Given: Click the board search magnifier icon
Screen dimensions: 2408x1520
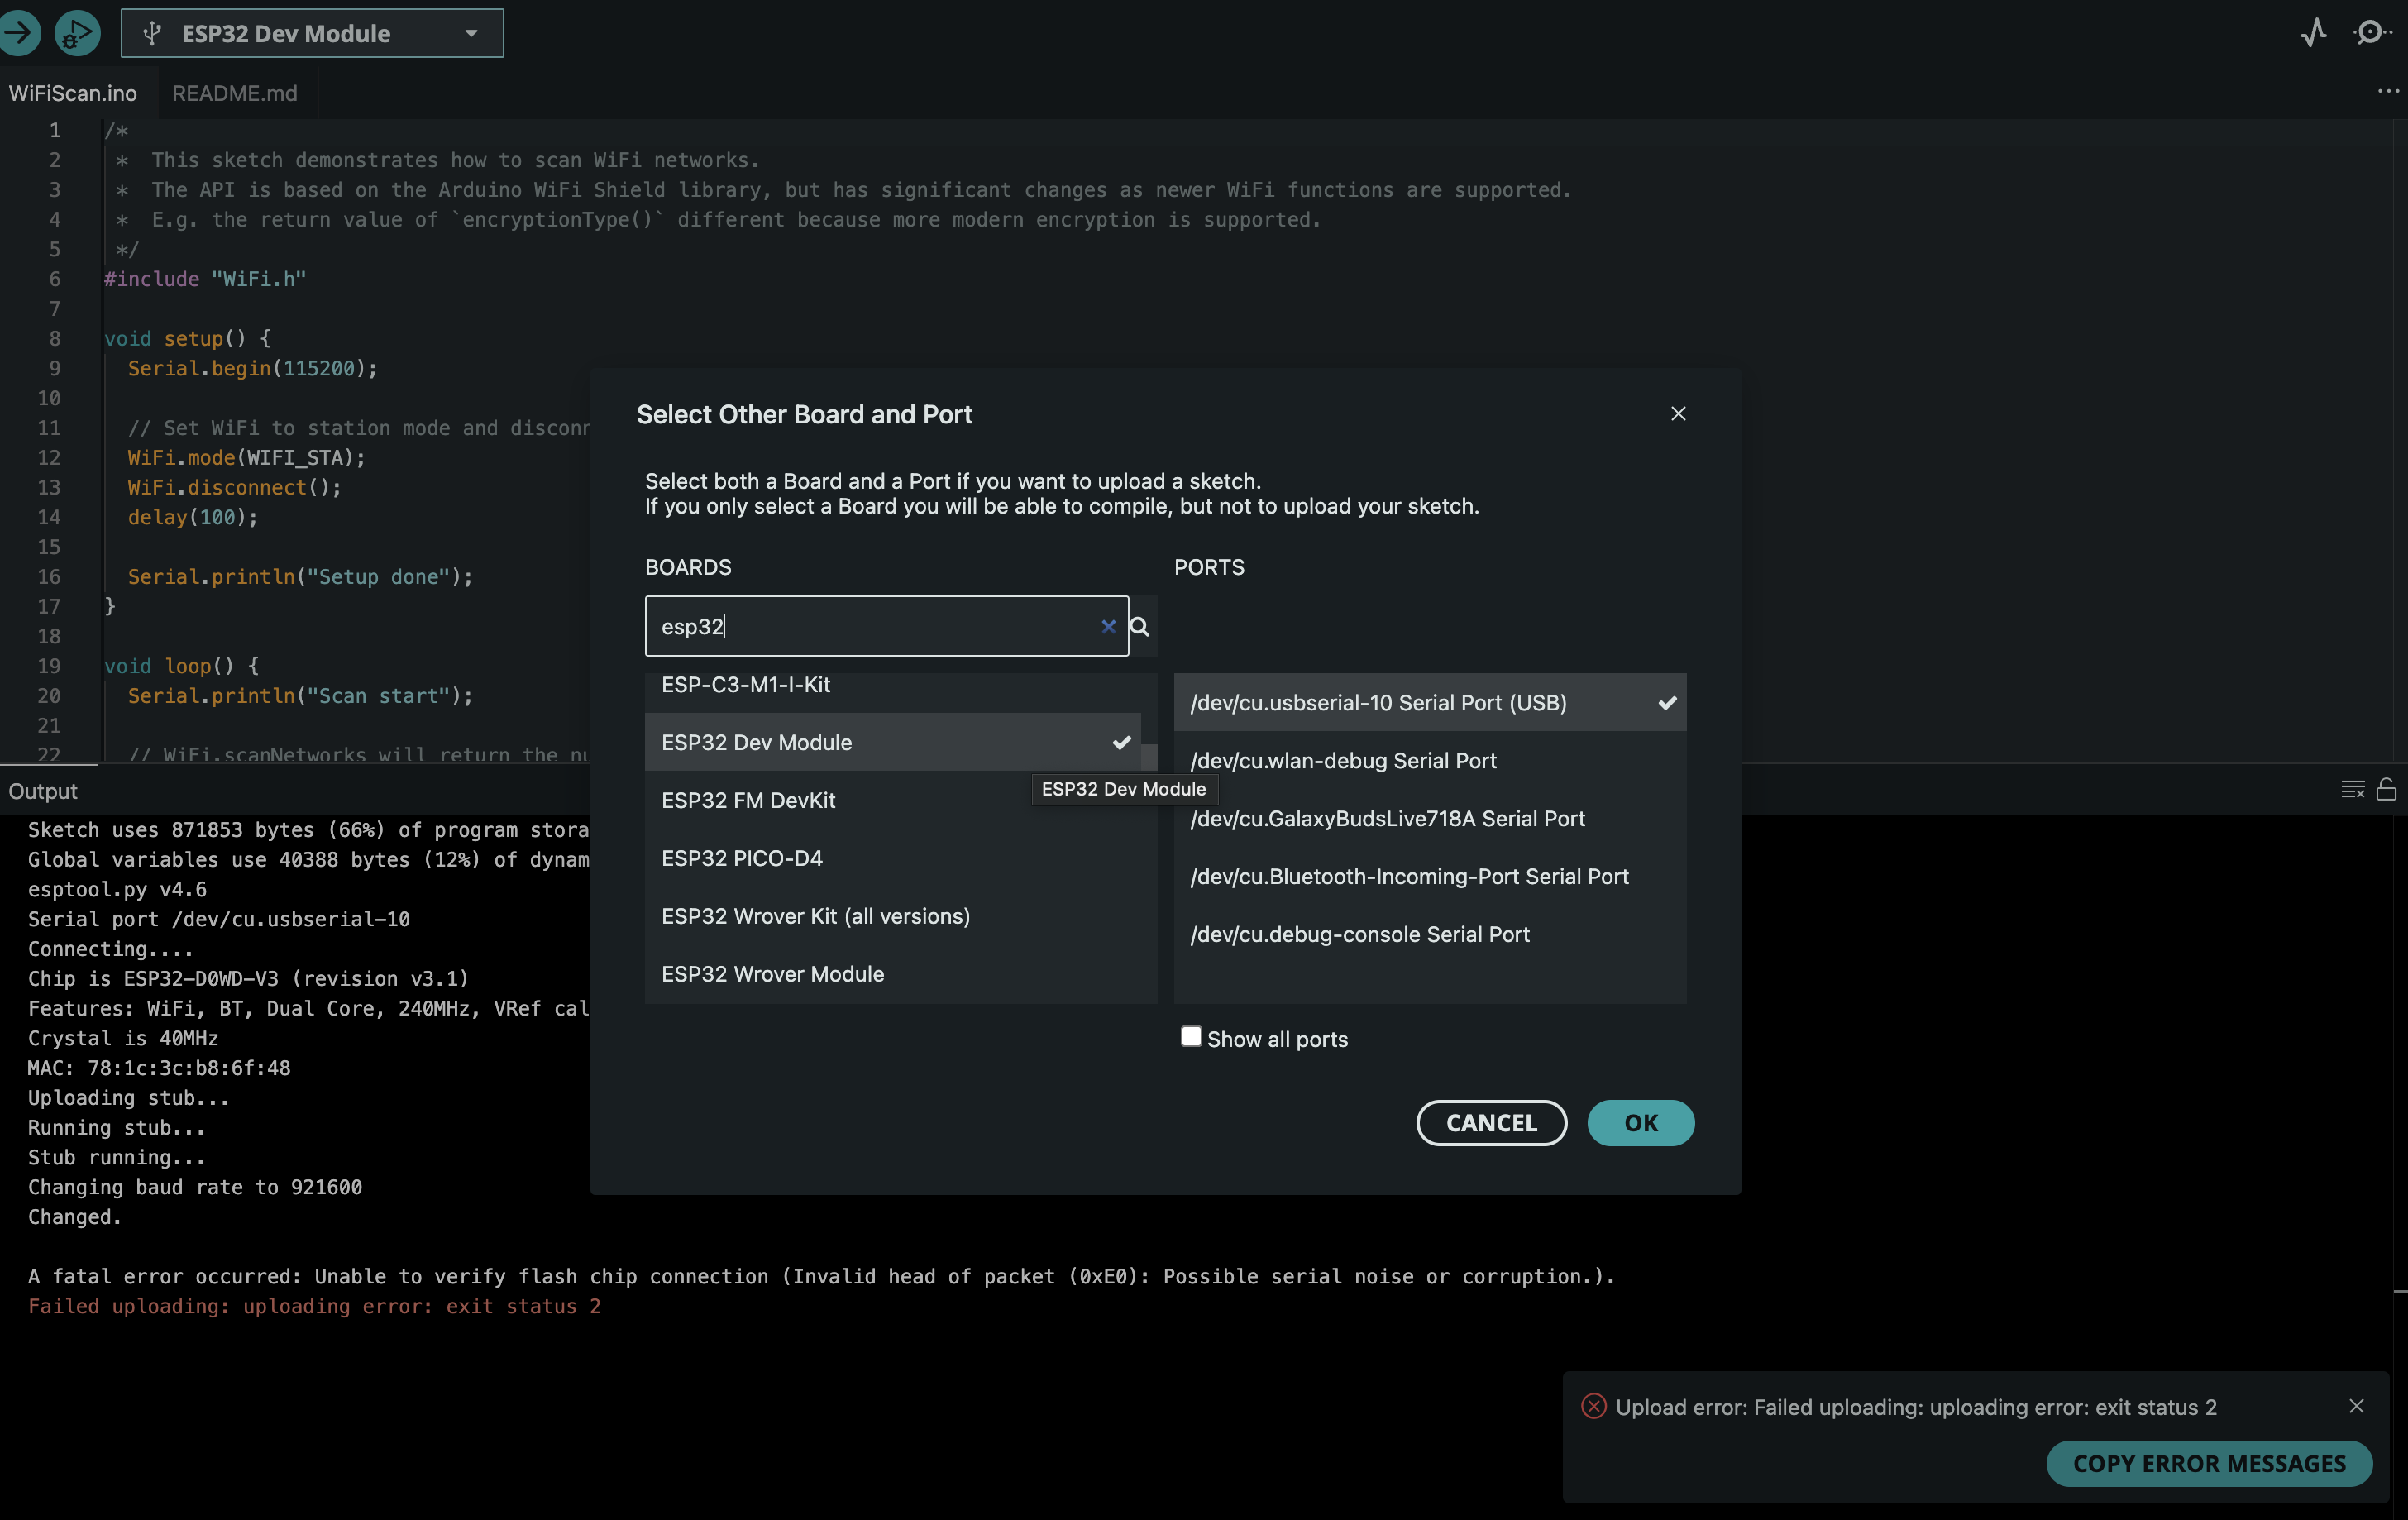Looking at the screenshot, I should [x=1140, y=626].
